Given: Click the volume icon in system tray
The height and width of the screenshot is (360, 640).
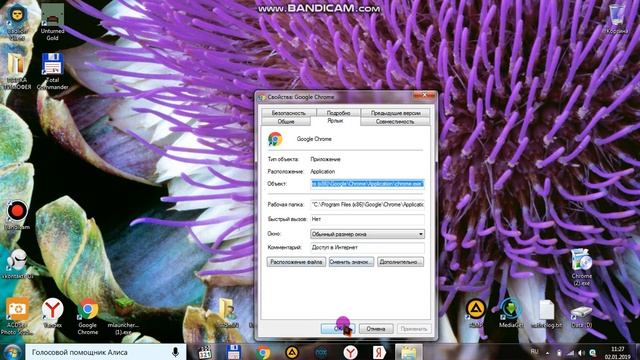Looking at the screenshot, I should 581,353.
